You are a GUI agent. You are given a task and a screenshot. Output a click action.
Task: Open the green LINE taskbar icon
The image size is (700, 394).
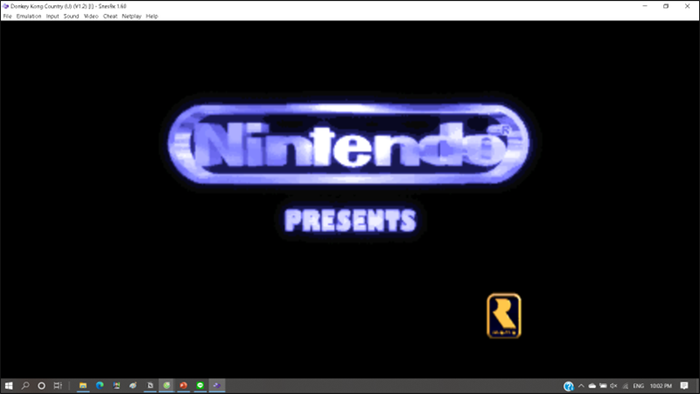(200, 386)
